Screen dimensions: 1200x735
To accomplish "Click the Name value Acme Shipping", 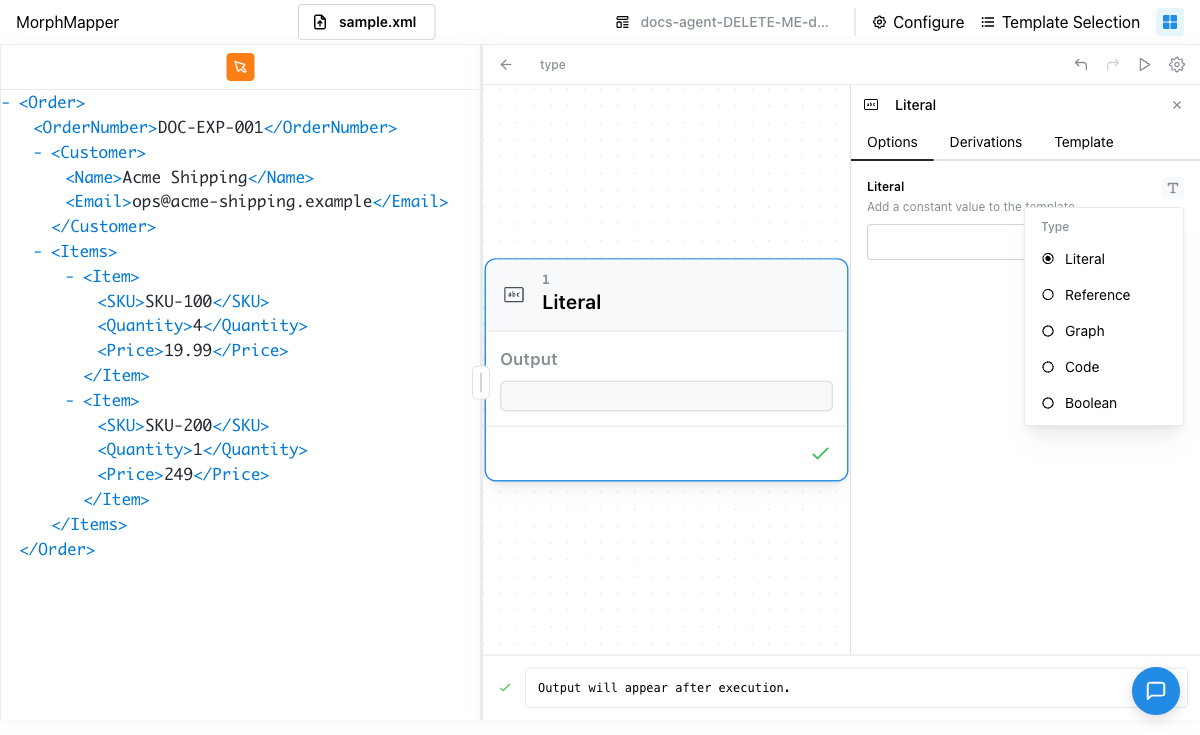I will pos(185,178).
